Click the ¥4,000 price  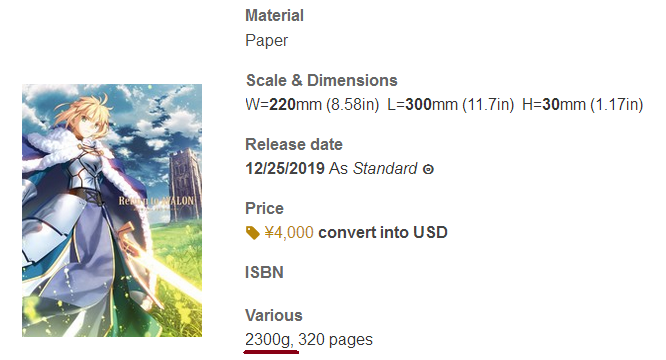(x=289, y=233)
